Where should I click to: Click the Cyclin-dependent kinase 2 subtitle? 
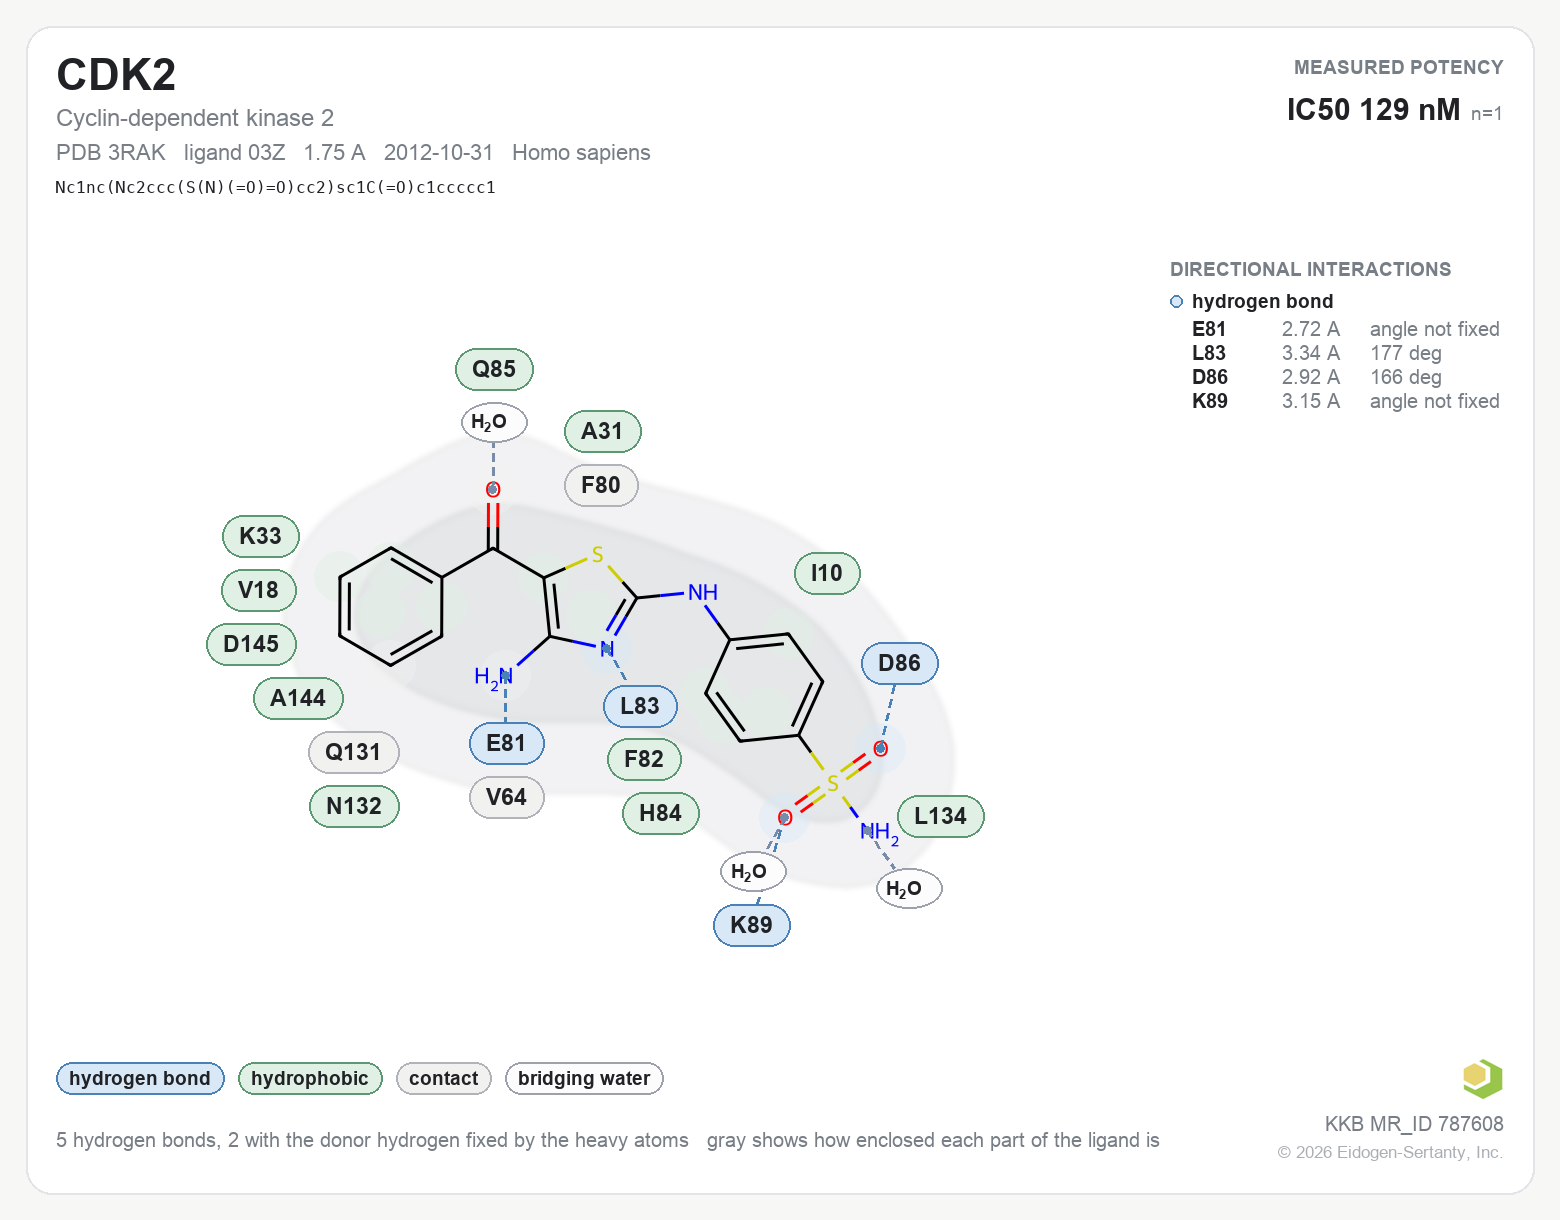point(195,118)
